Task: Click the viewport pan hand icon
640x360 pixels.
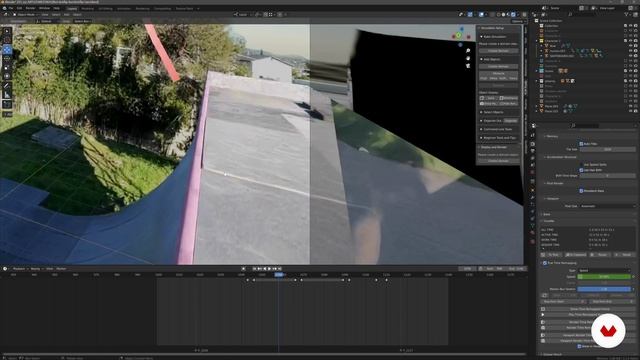Action: point(468,58)
